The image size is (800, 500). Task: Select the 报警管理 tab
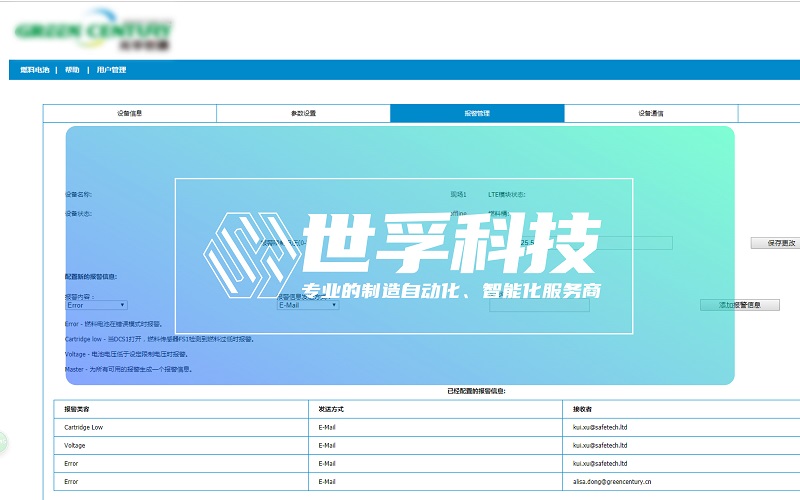(477, 113)
